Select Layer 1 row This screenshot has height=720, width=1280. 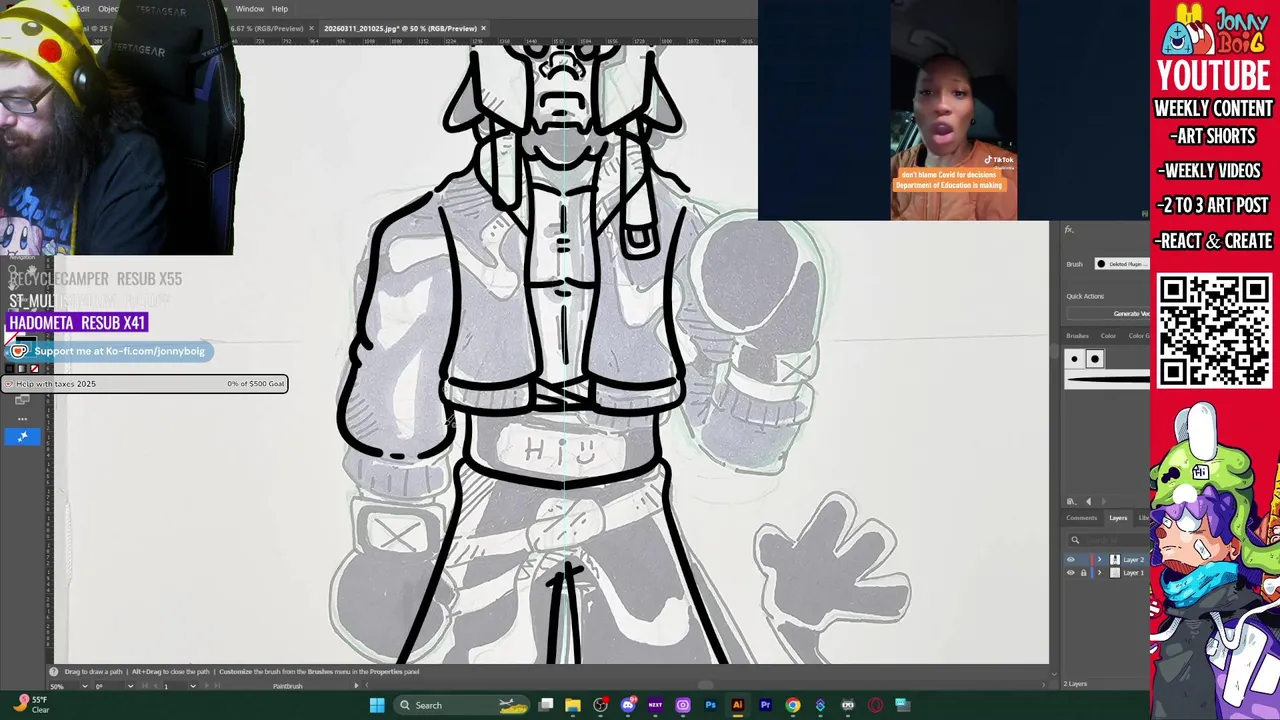[x=1107, y=573]
